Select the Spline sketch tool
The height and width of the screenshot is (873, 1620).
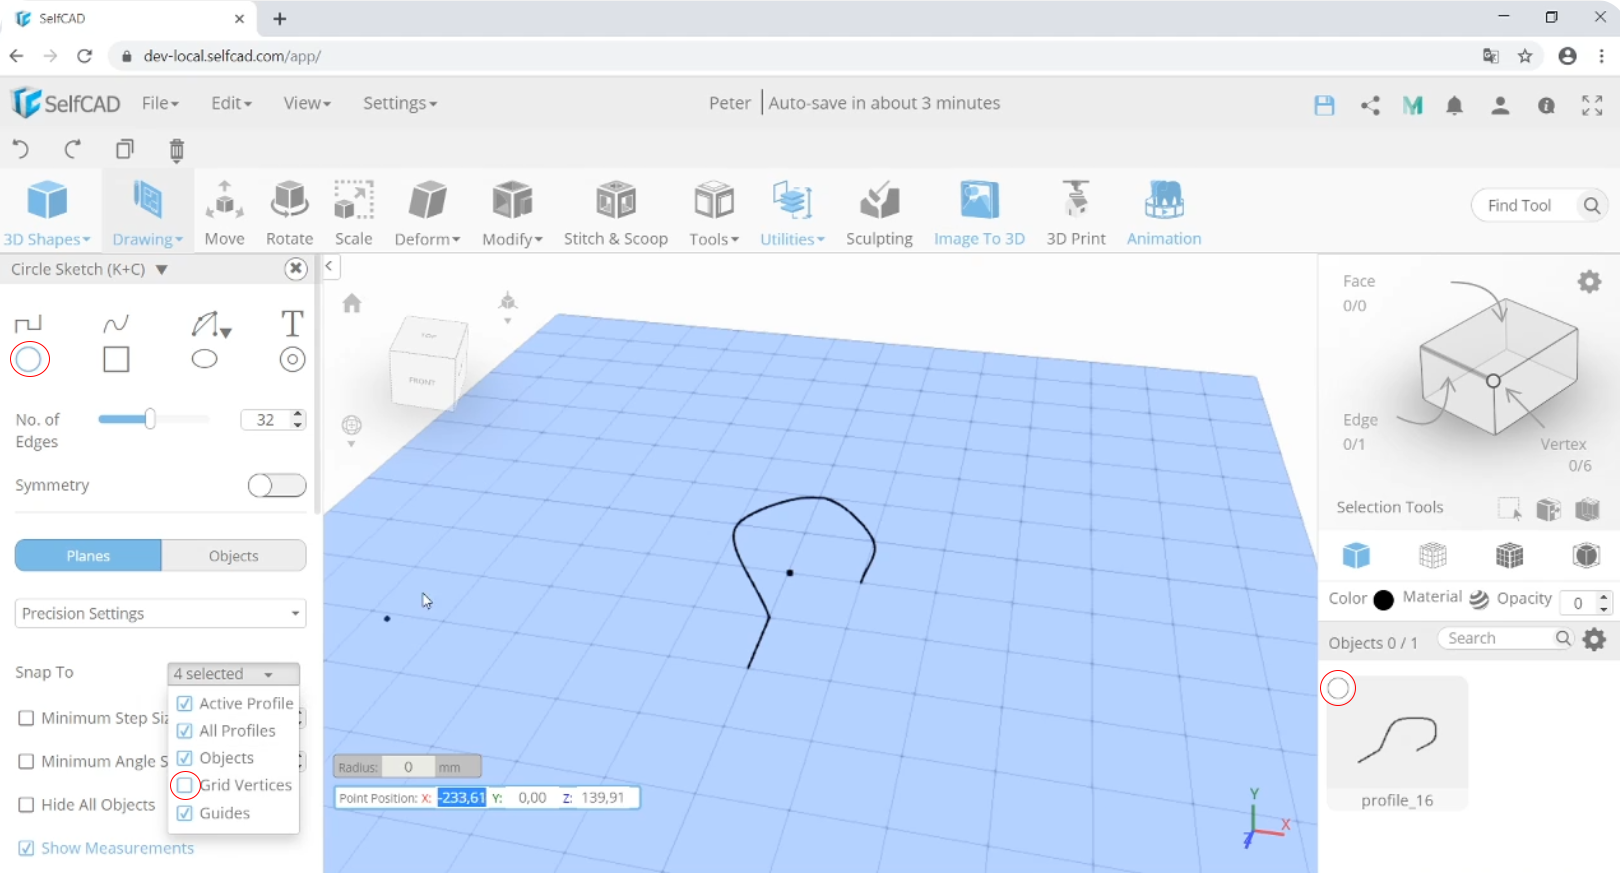[116, 323]
